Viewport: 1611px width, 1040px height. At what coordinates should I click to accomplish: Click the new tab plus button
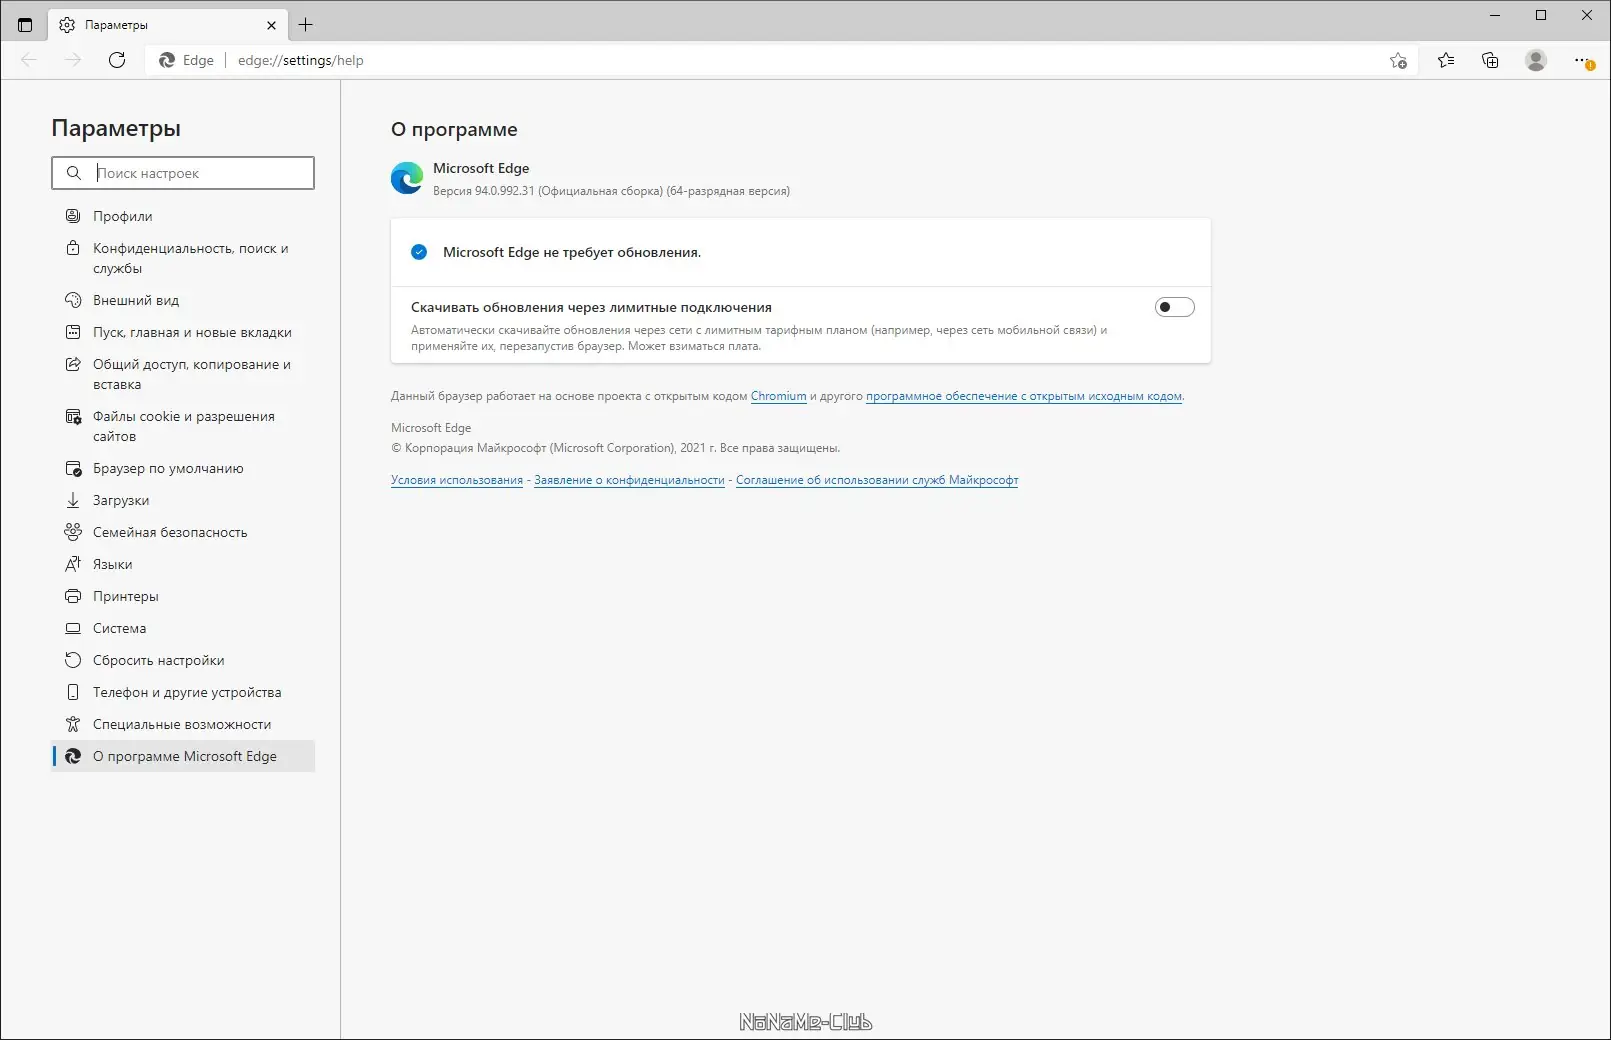pos(306,25)
